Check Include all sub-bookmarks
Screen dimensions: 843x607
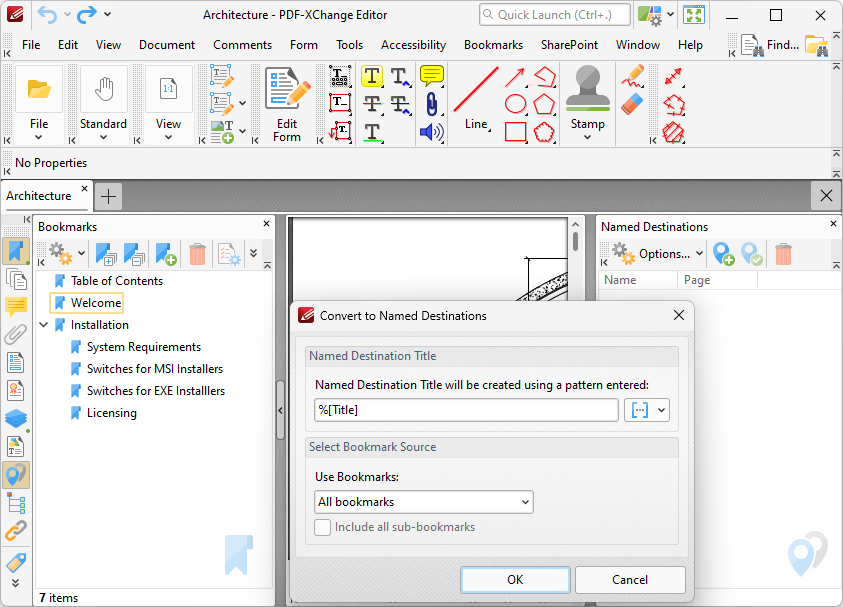[323, 527]
